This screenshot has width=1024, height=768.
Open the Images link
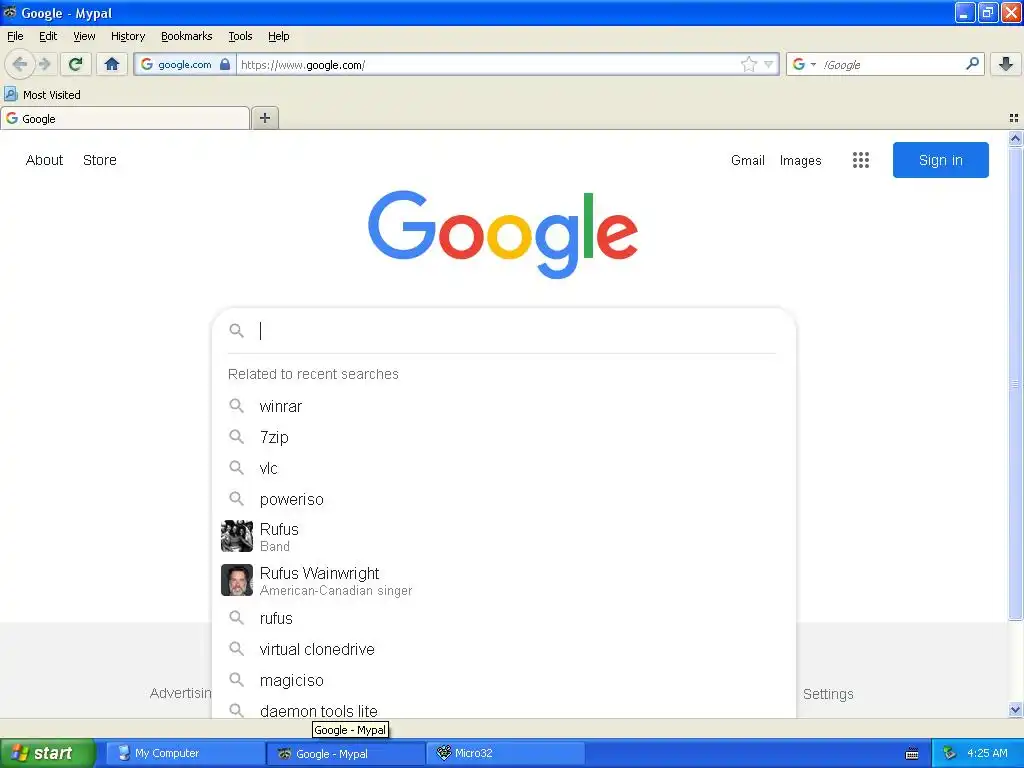click(800, 160)
